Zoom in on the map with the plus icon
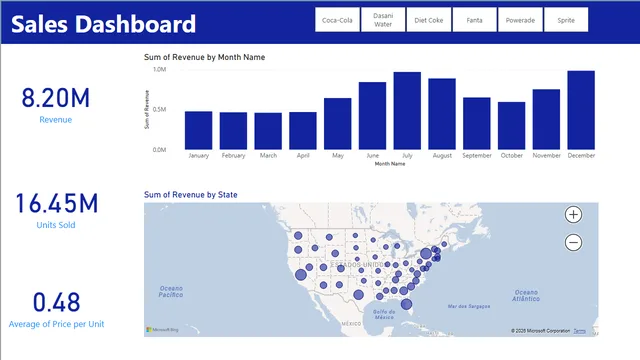 pyautogui.click(x=573, y=214)
